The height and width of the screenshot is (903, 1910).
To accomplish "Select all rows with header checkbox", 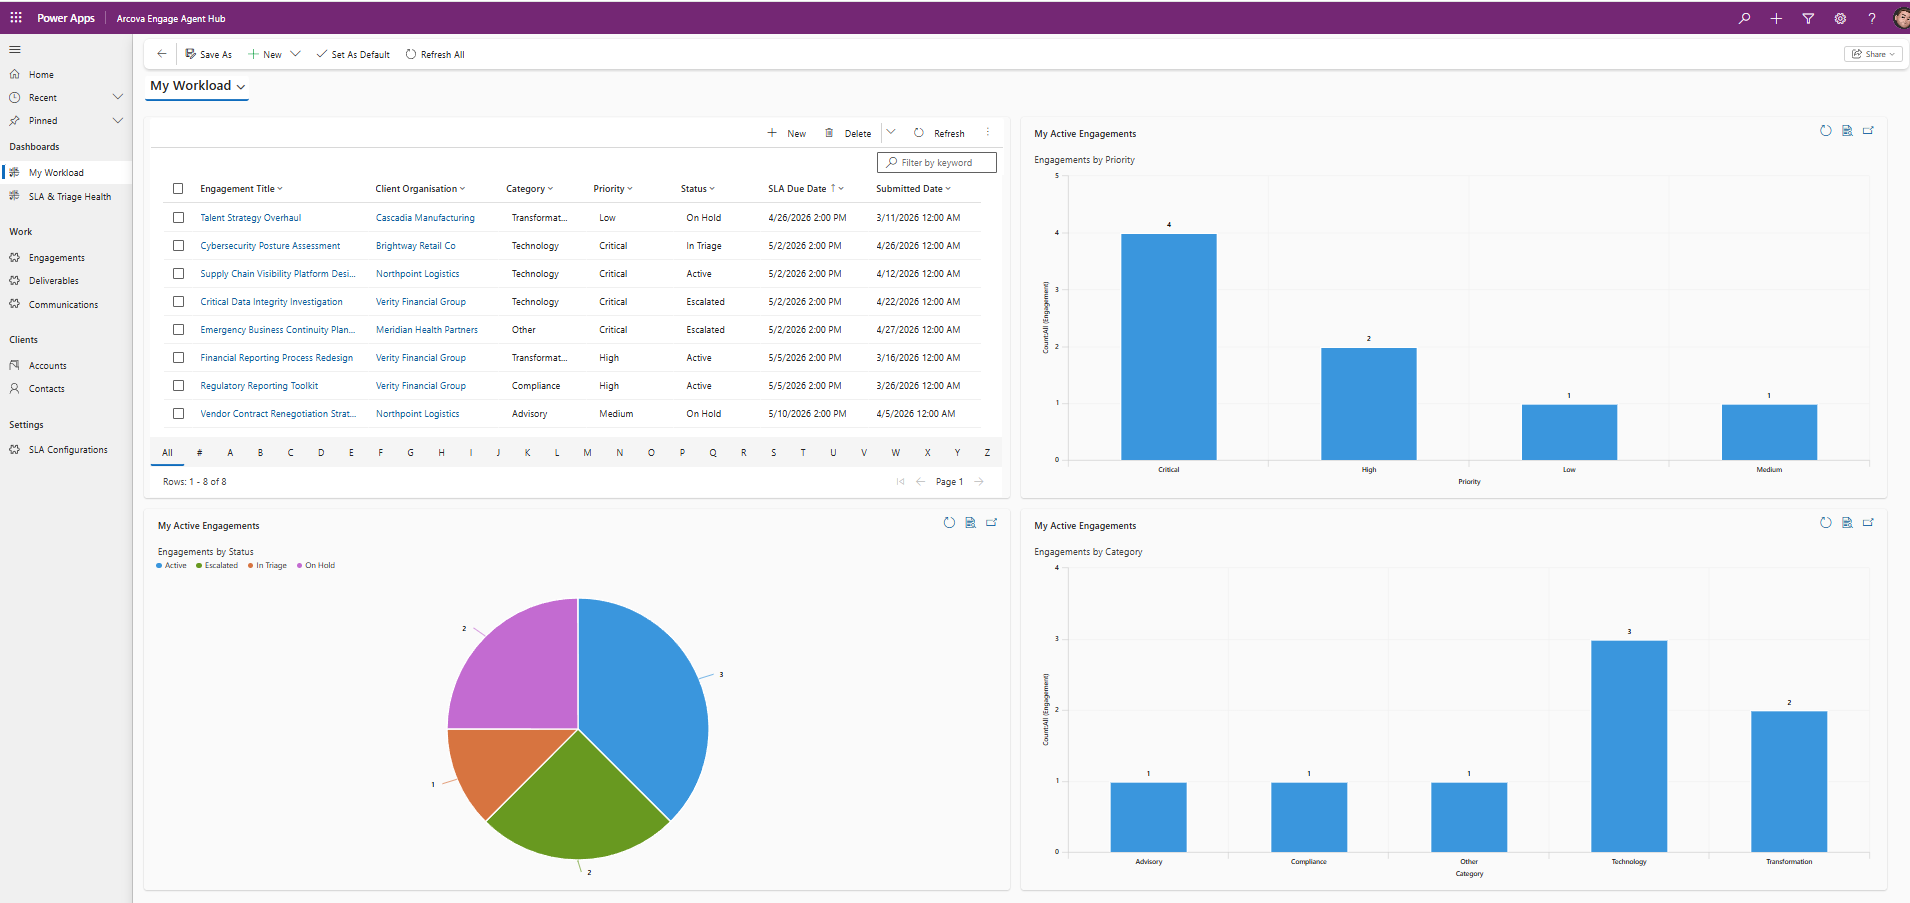I will point(178,189).
